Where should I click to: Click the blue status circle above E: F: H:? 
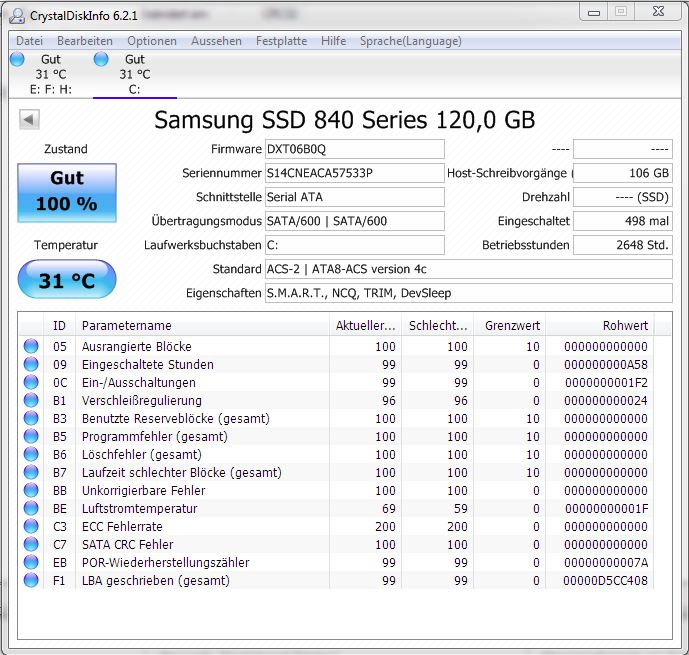tap(18, 59)
